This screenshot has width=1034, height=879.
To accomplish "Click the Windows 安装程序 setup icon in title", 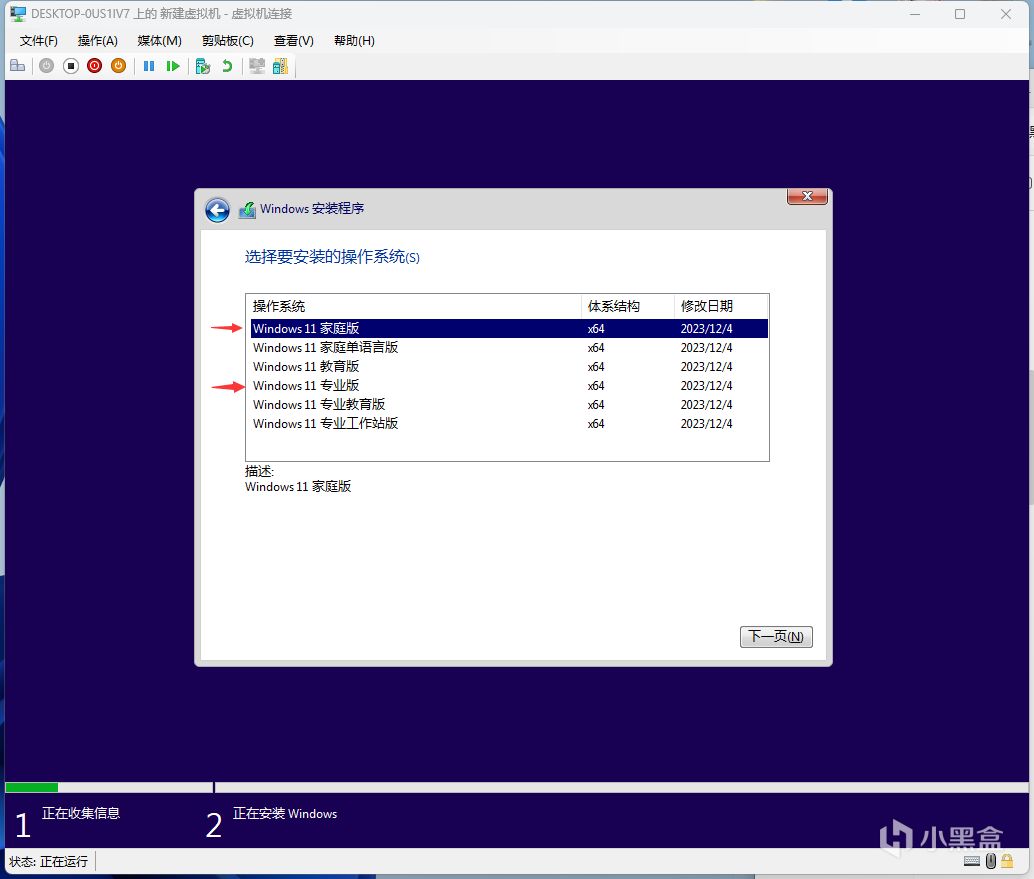I will (247, 210).
